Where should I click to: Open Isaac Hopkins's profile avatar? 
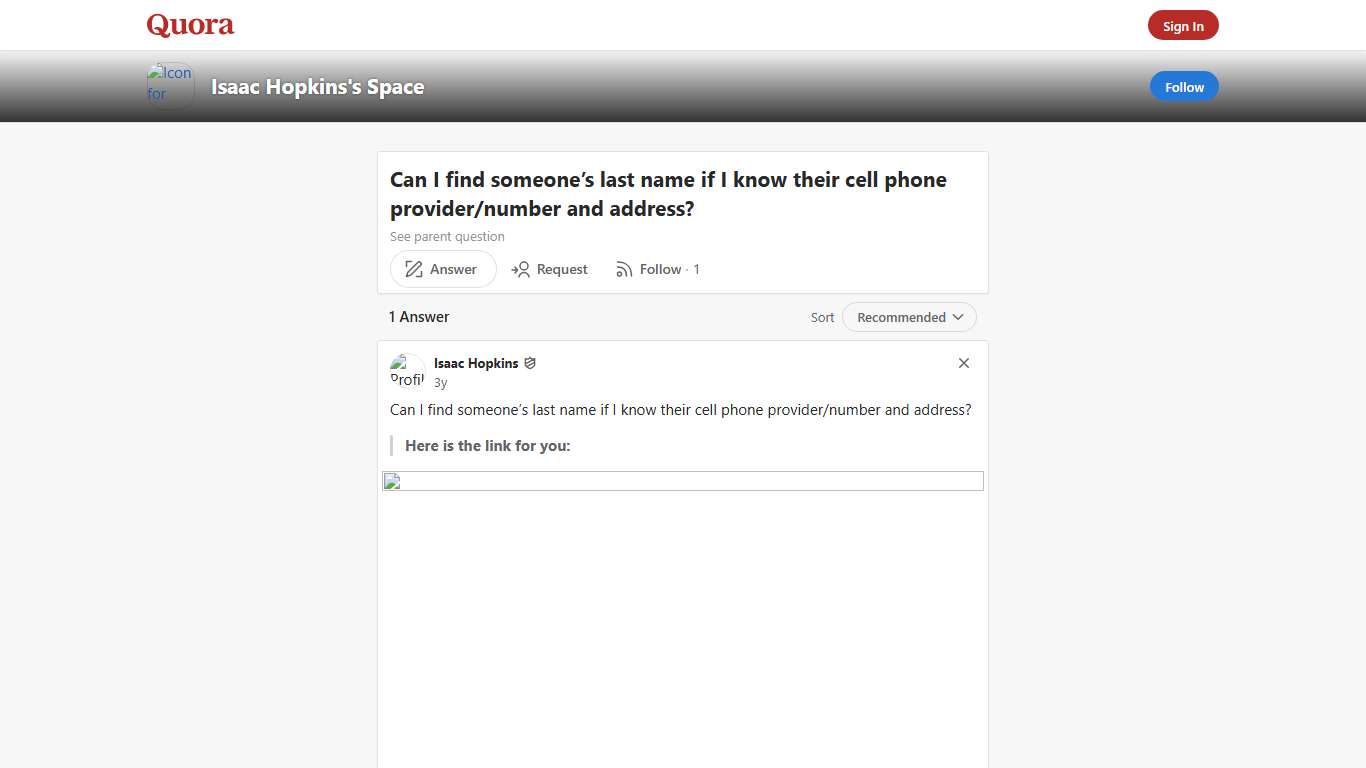point(406,371)
